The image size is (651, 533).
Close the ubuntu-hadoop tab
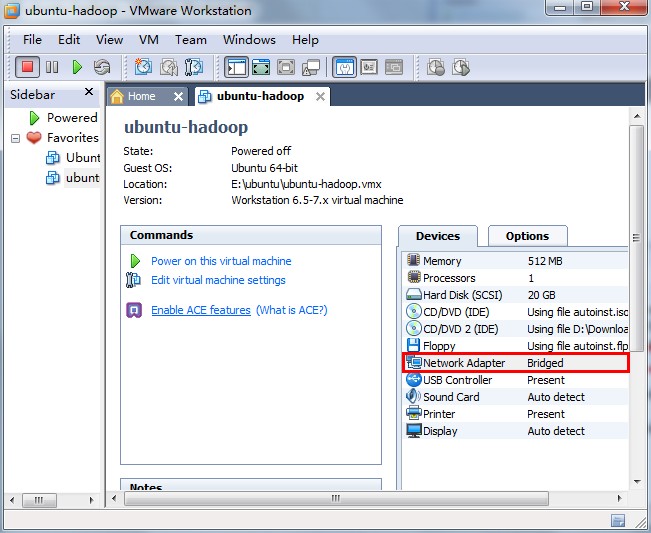pos(320,97)
